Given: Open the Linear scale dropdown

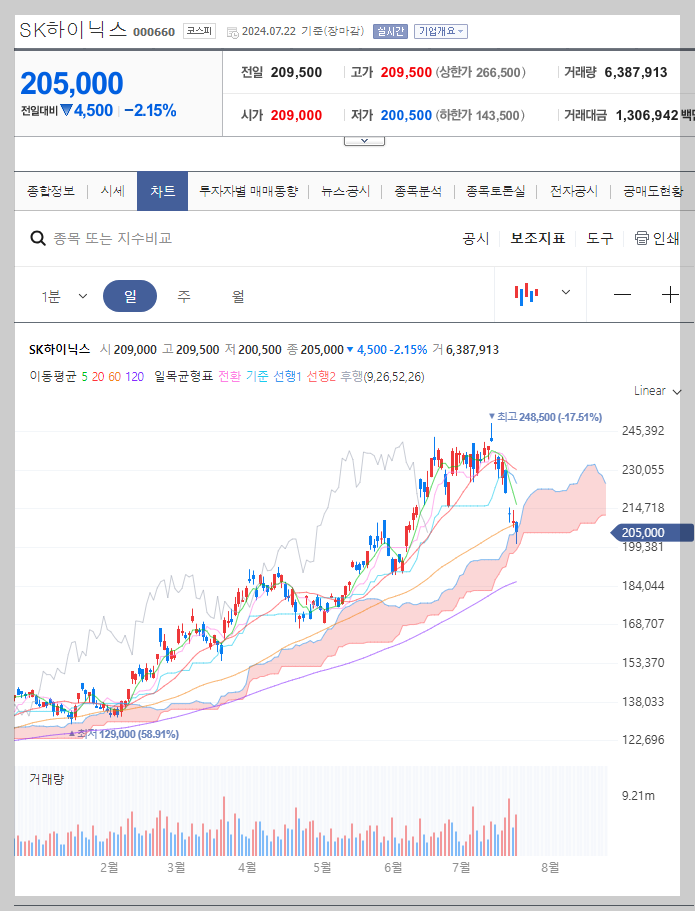Looking at the screenshot, I should coord(648,391).
